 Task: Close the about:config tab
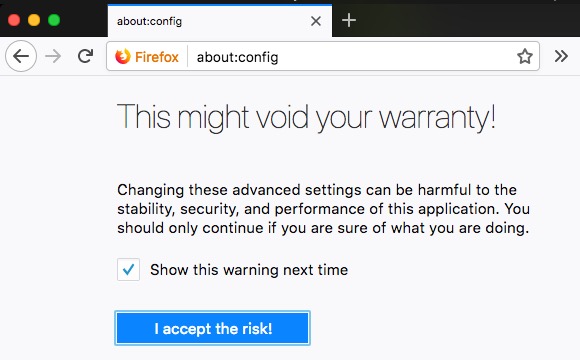click(x=316, y=21)
